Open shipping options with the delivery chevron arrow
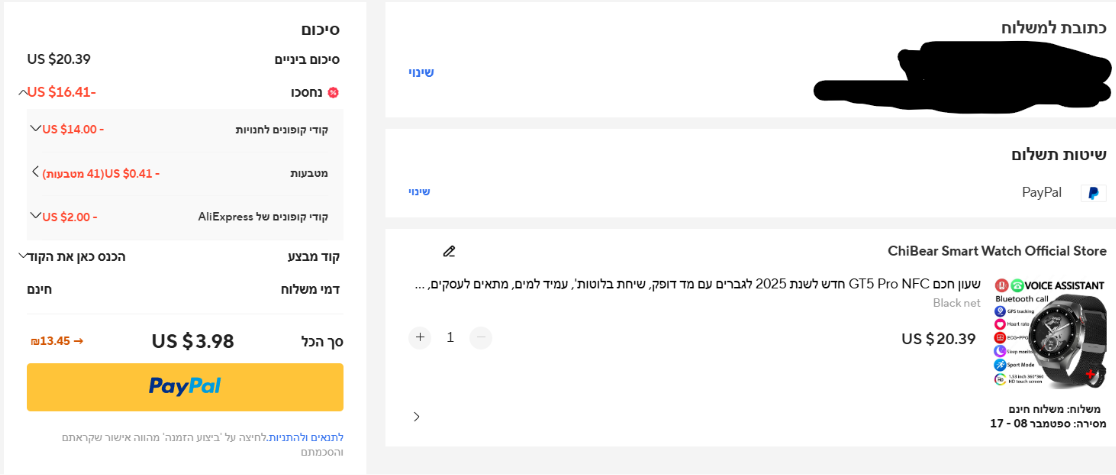 [x=417, y=416]
